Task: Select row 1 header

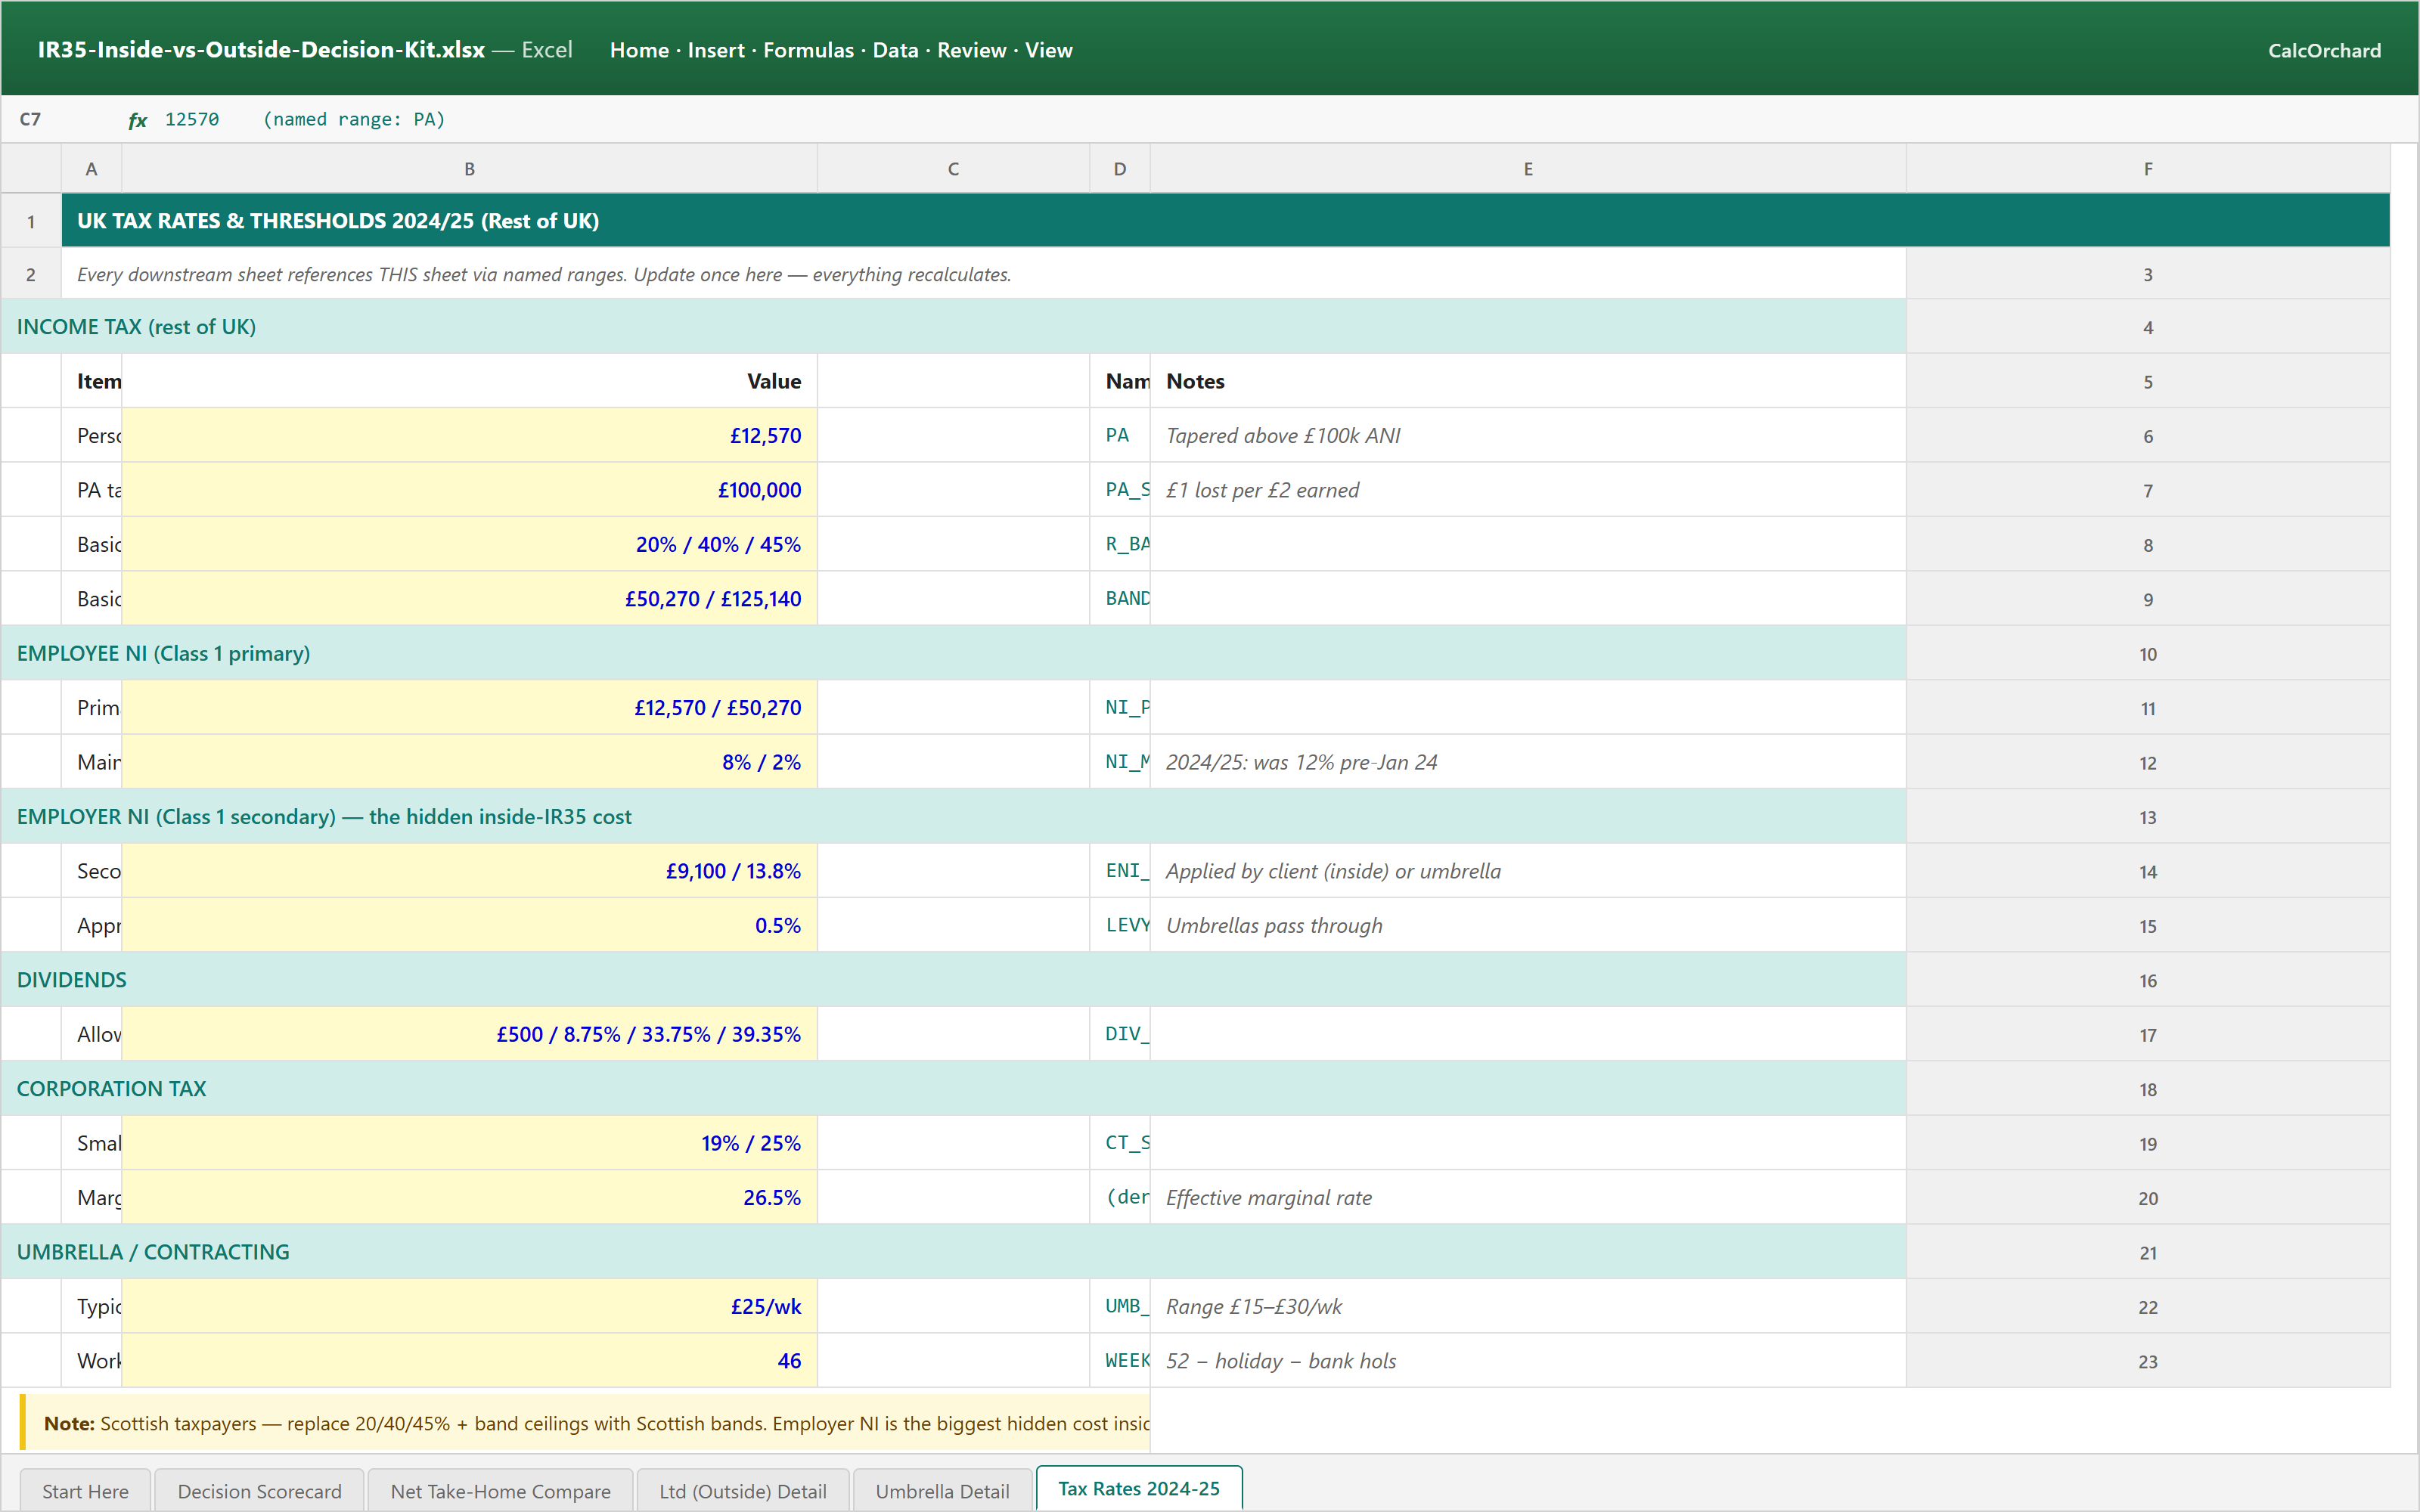Action: (x=31, y=221)
